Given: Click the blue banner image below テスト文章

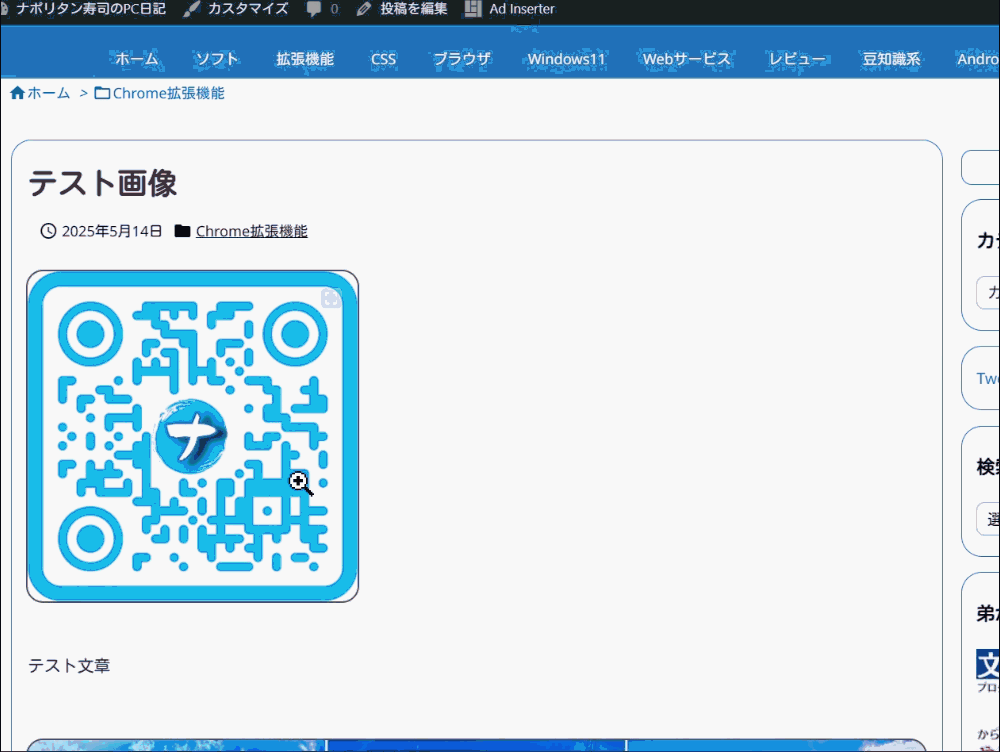Looking at the screenshot, I should click(476, 745).
